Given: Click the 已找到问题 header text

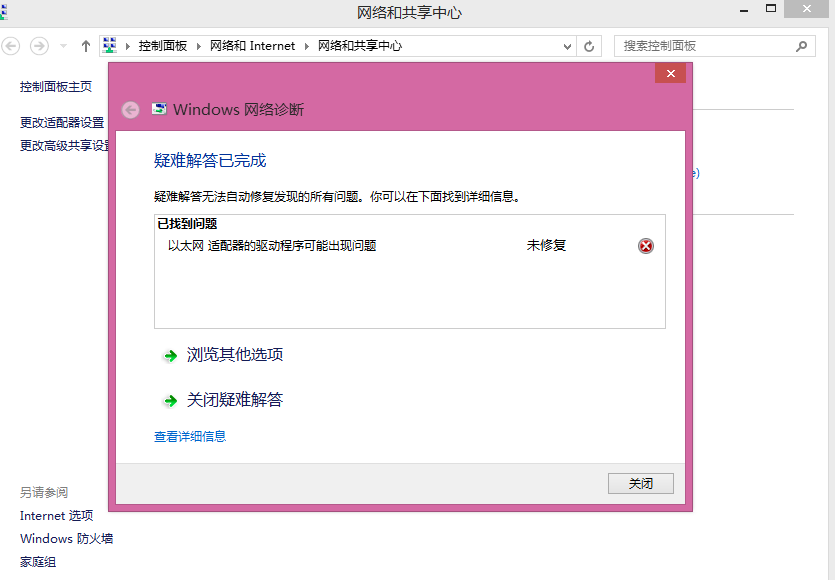Looking at the screenshot, I should [x=187, y=224].
